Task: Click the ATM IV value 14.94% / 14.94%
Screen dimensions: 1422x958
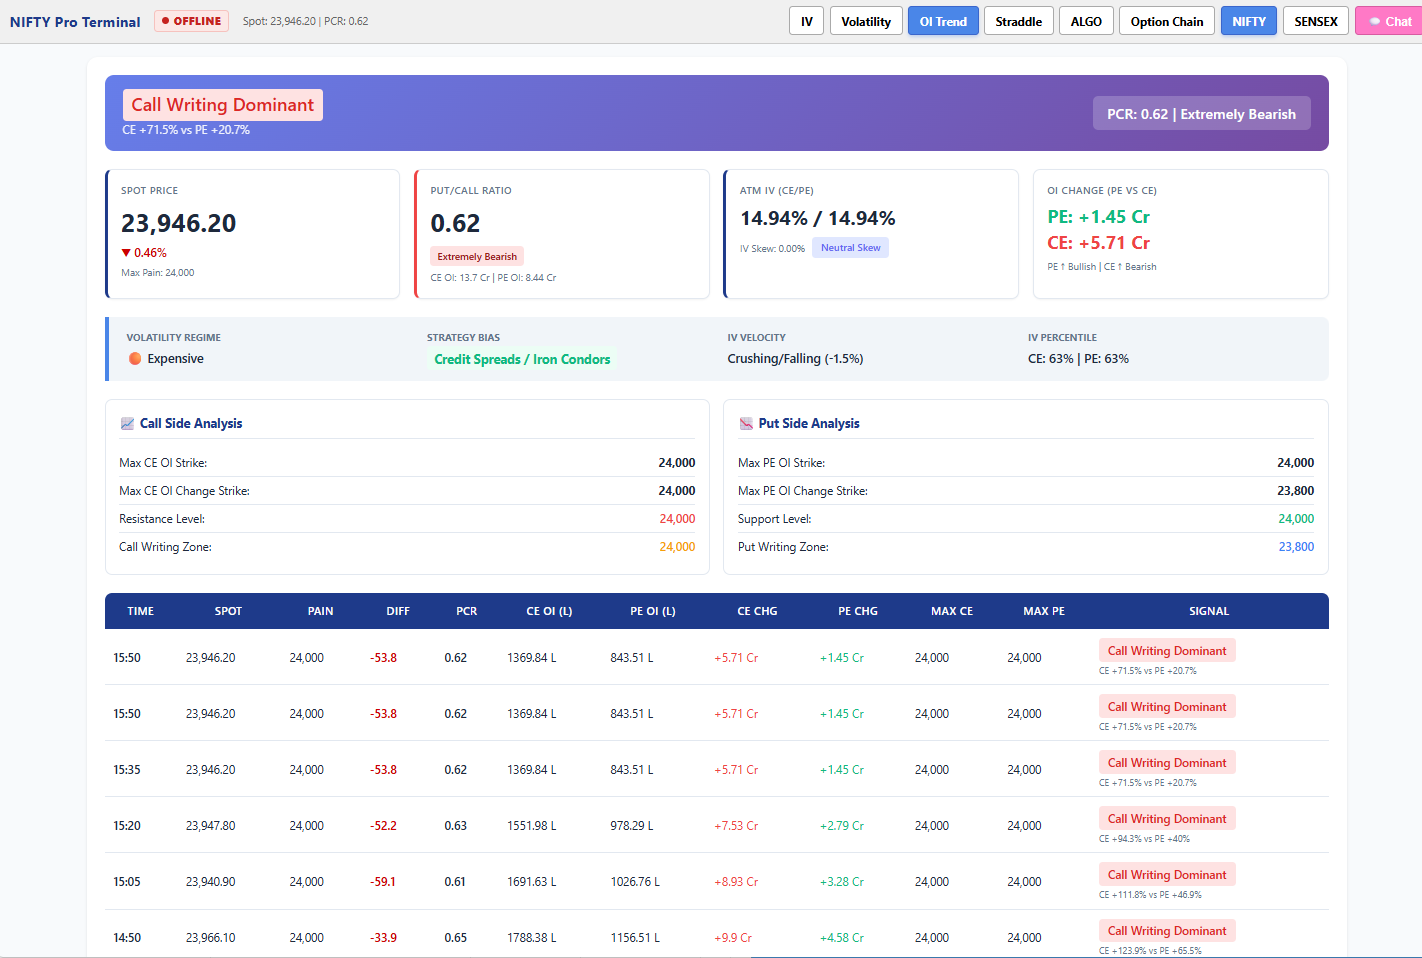Action: coord(818,218)
